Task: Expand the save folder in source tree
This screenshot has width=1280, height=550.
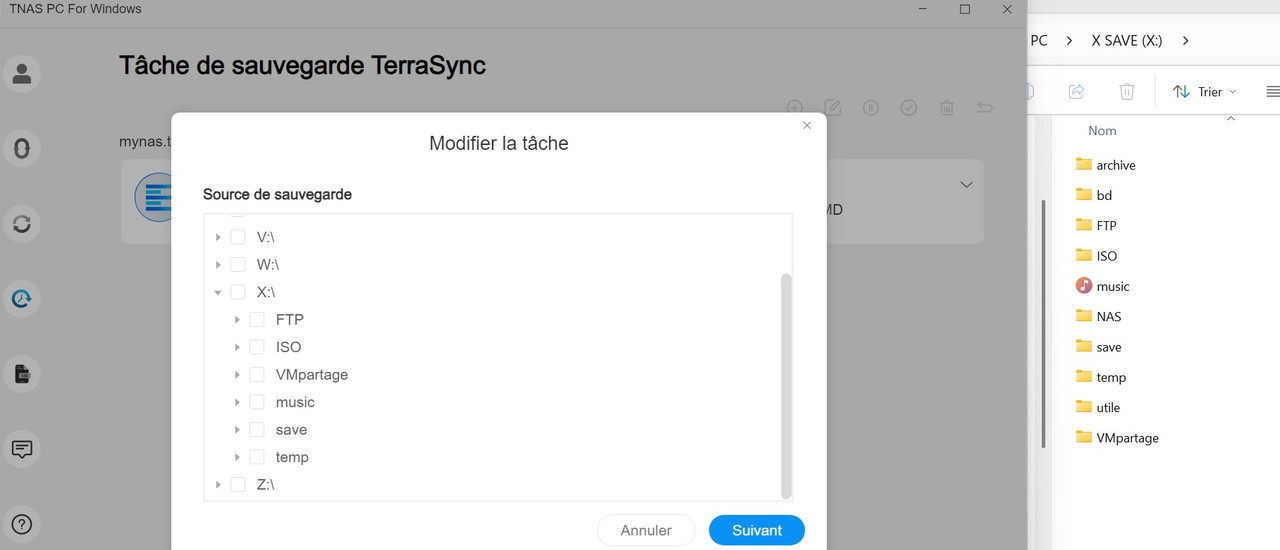Action: click(x=237, y=430)
